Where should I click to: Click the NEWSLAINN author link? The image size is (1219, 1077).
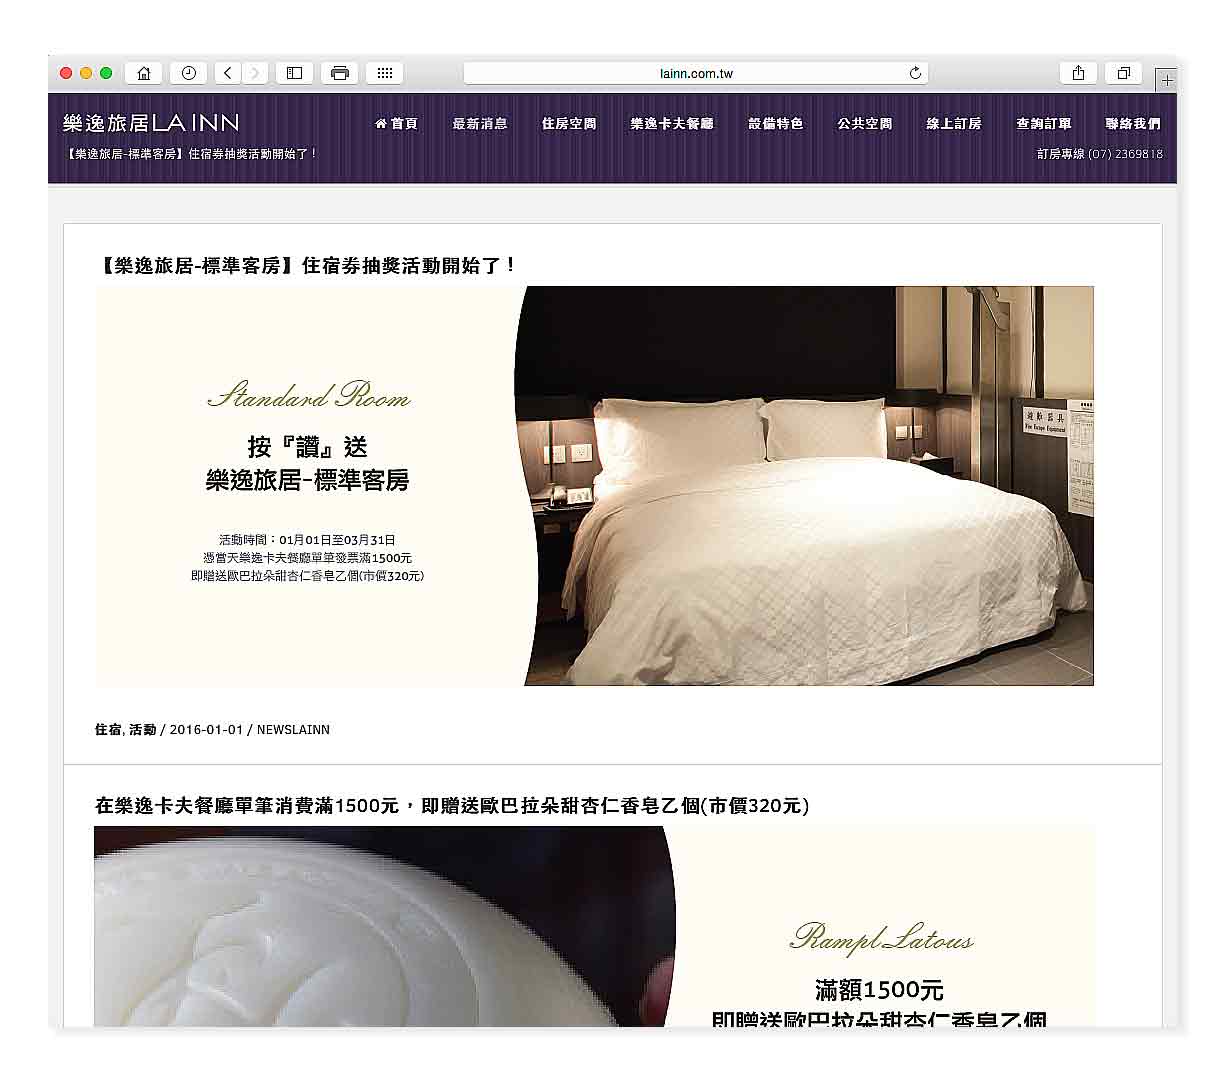(x=293, y=730)
